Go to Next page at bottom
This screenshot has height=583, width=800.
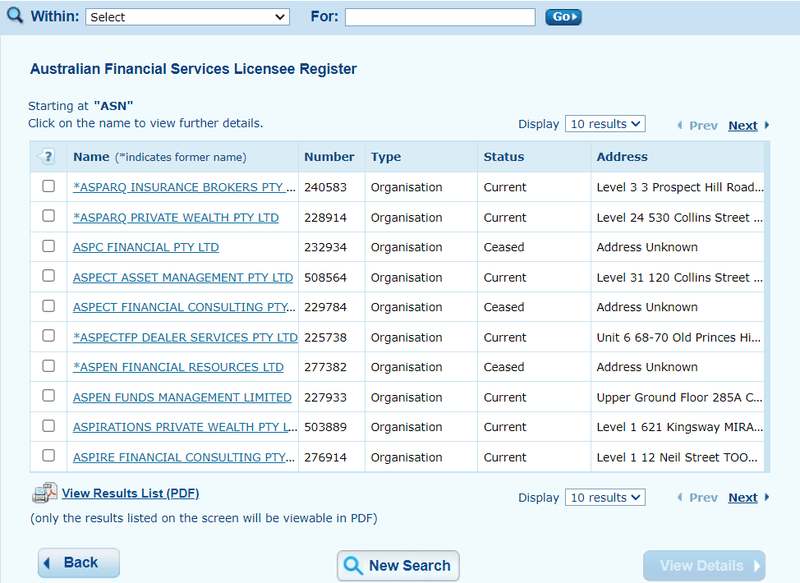[x=743, y=497]
